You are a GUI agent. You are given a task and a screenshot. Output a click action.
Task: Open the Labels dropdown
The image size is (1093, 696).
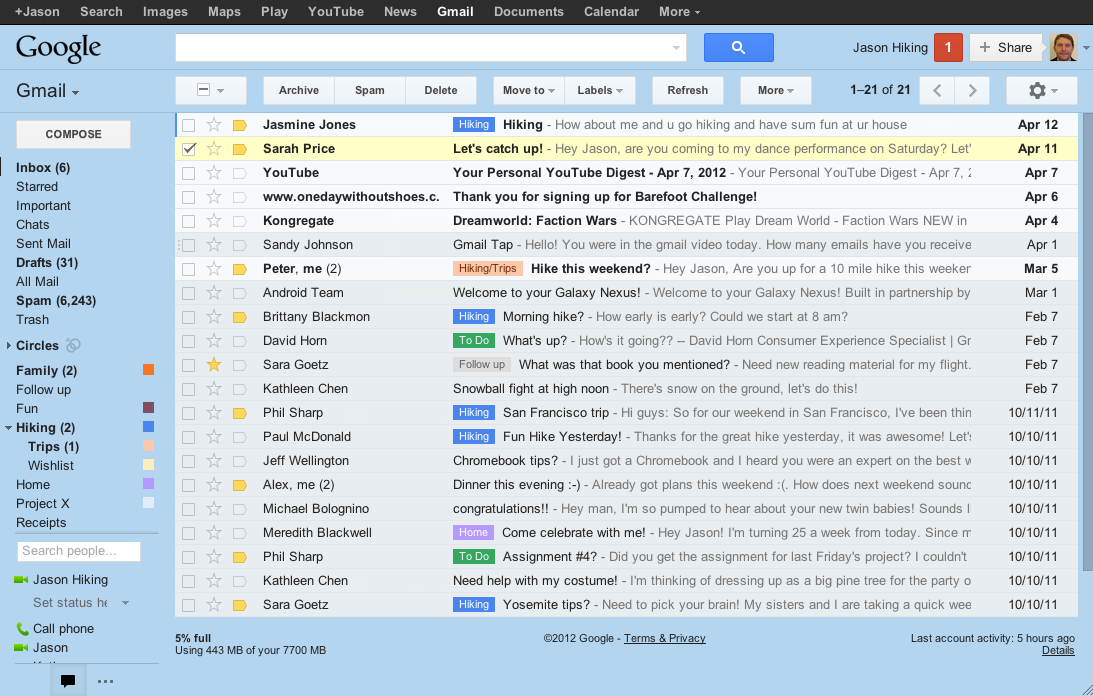tap(599, 91)
